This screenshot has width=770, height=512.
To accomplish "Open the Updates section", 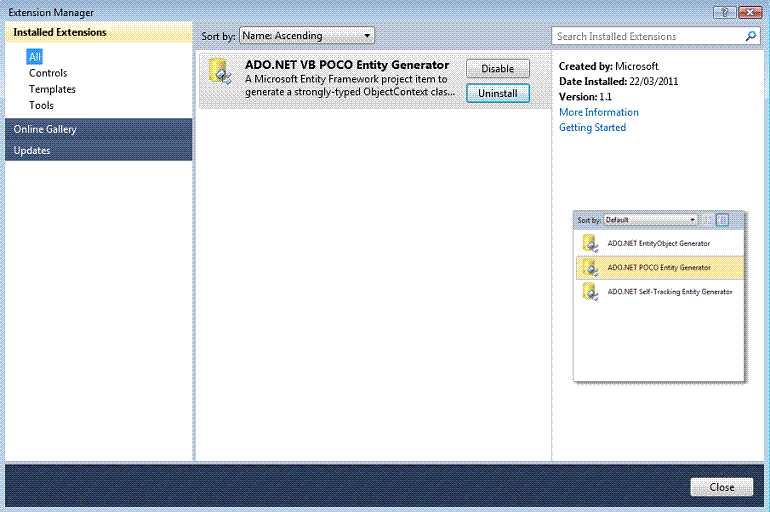I will 99,150.
